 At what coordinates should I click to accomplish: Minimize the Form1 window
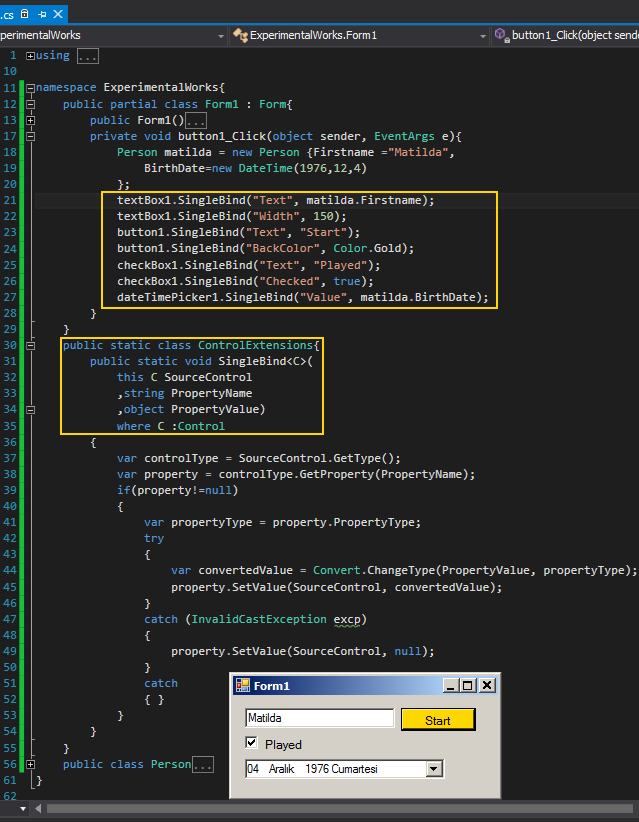[449, 686]
